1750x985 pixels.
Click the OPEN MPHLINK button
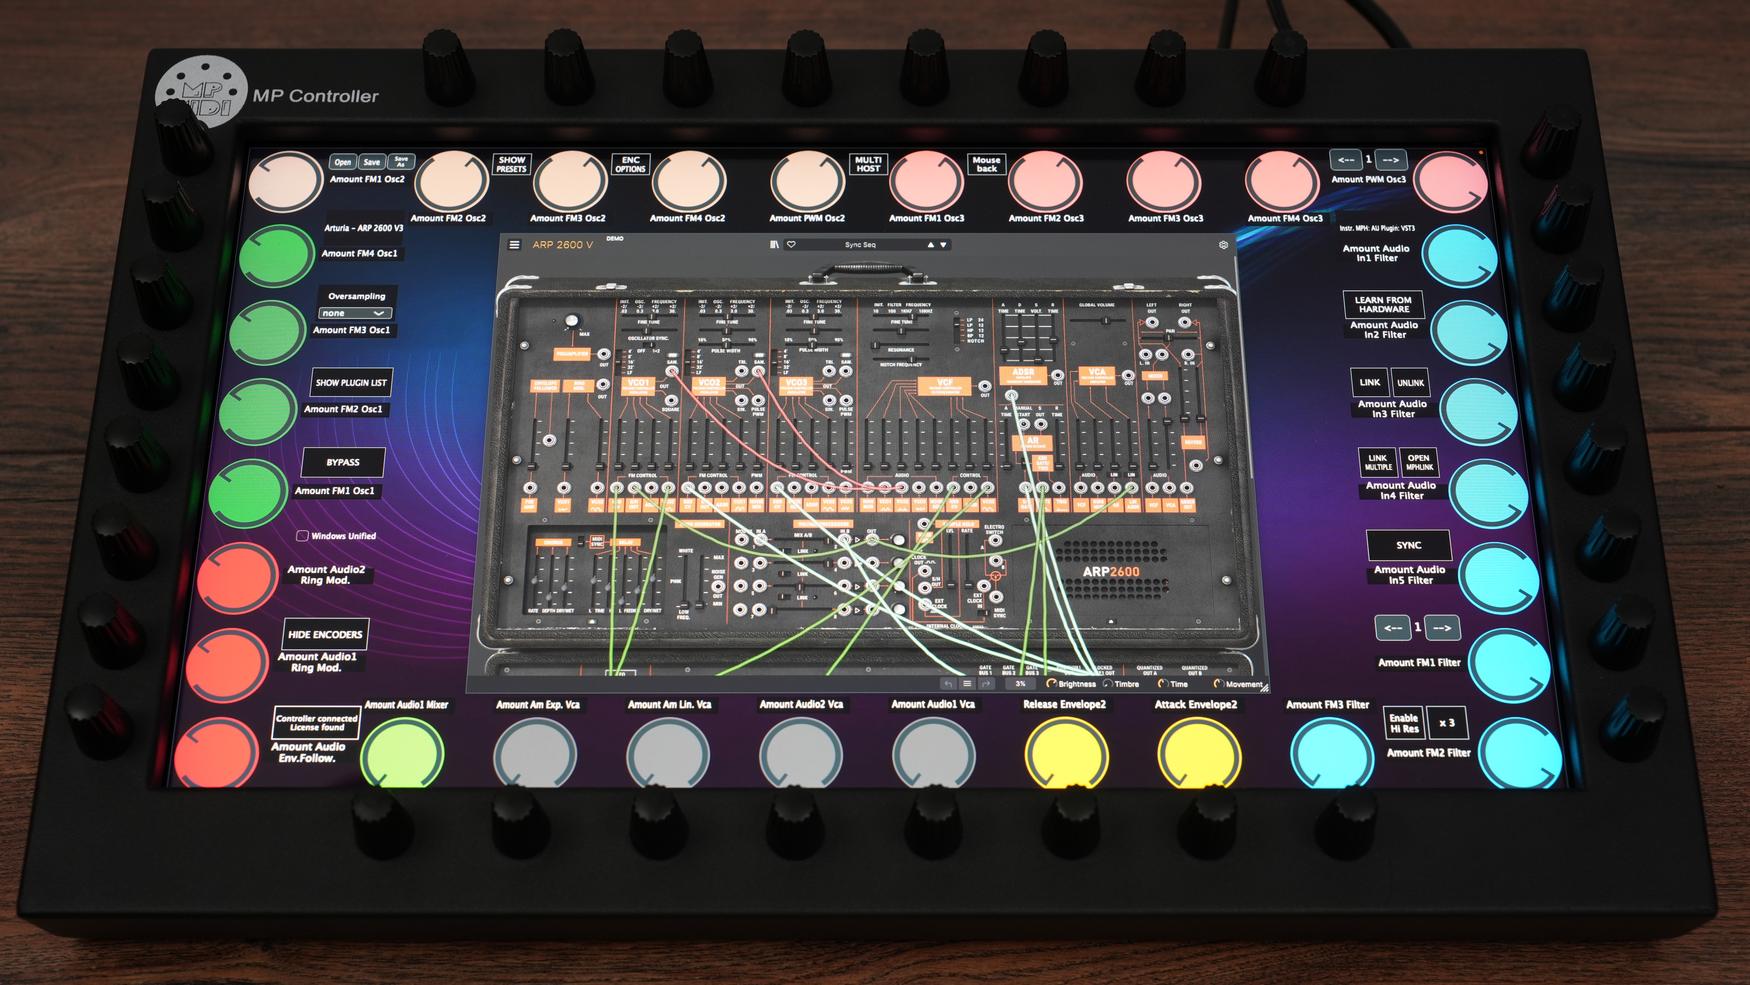click(1419, 462)
